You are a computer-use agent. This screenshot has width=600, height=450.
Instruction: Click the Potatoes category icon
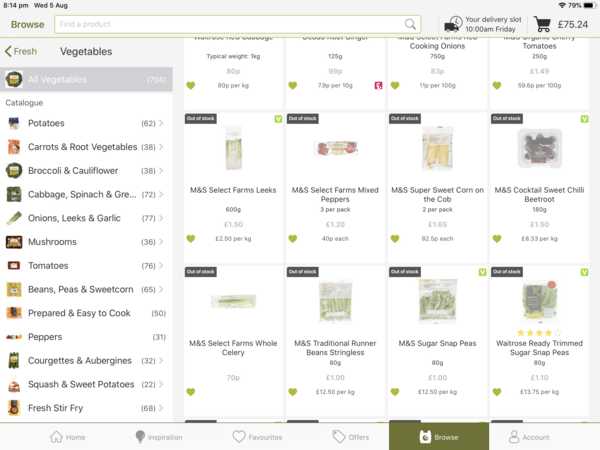[14, 123]
